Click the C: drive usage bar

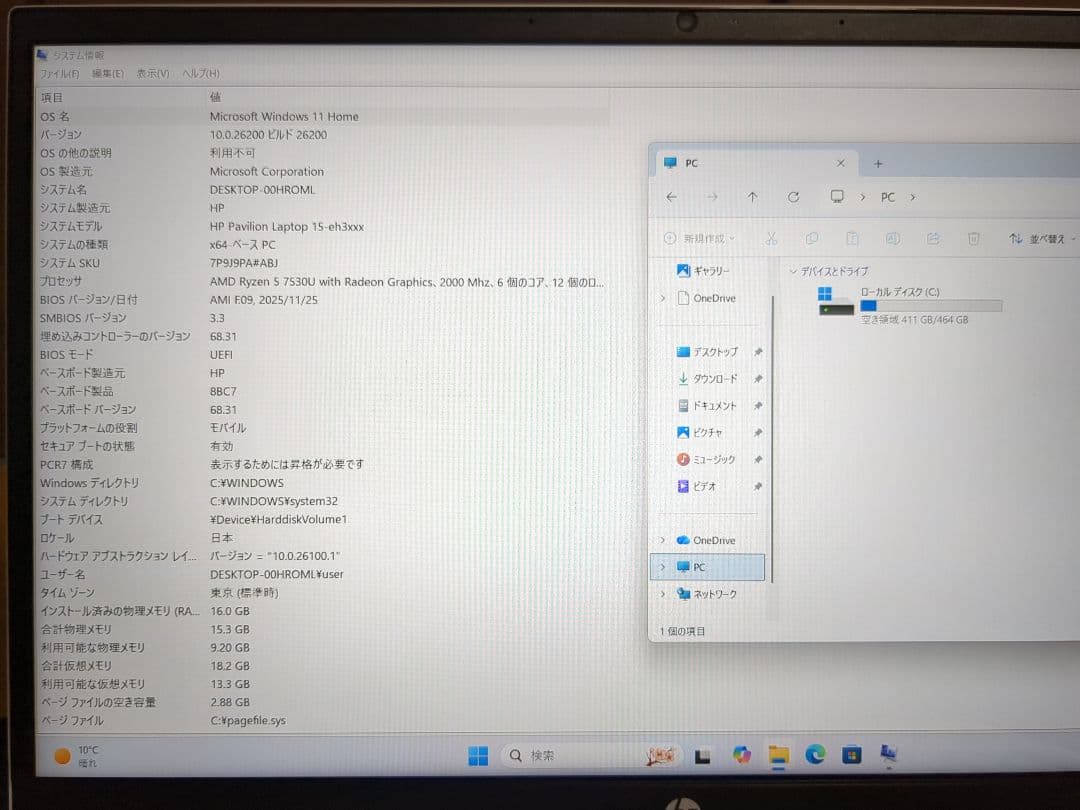point(931,306)
